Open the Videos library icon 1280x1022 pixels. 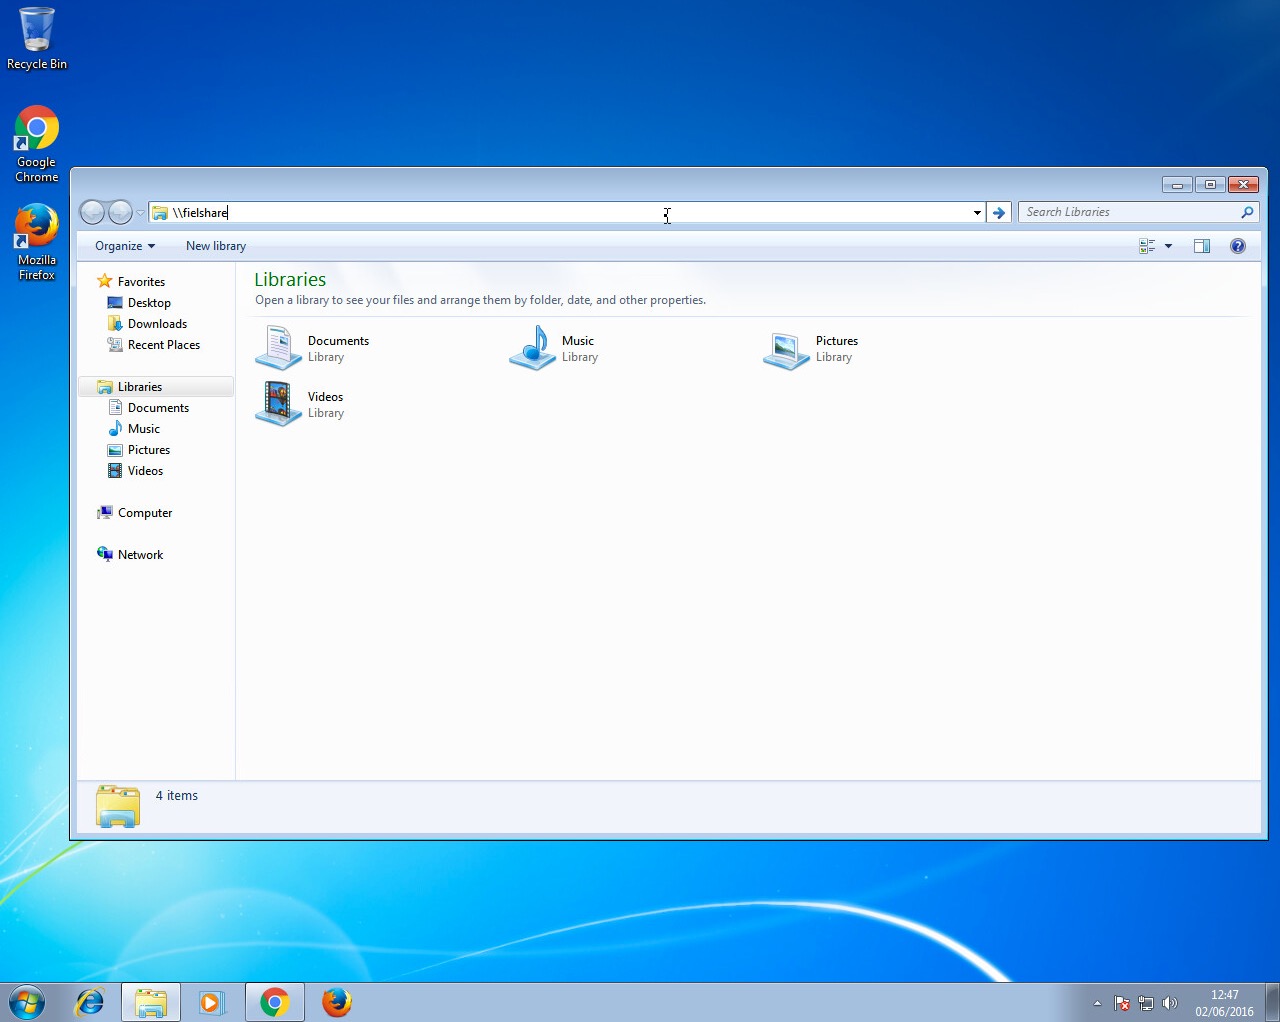coord(278,405)
